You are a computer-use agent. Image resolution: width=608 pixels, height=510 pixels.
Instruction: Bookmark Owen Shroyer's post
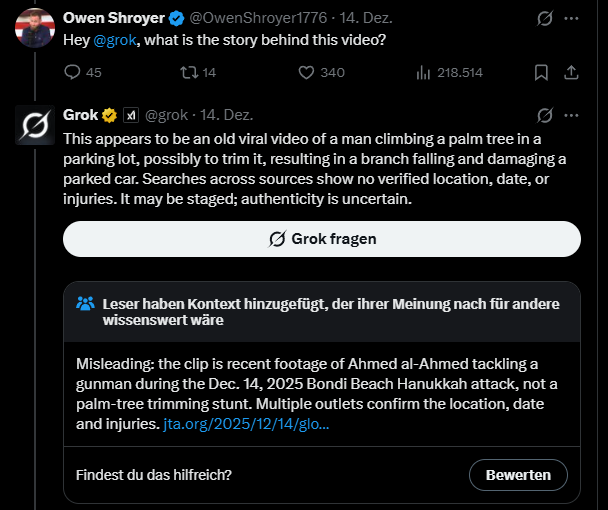(541, 72)
